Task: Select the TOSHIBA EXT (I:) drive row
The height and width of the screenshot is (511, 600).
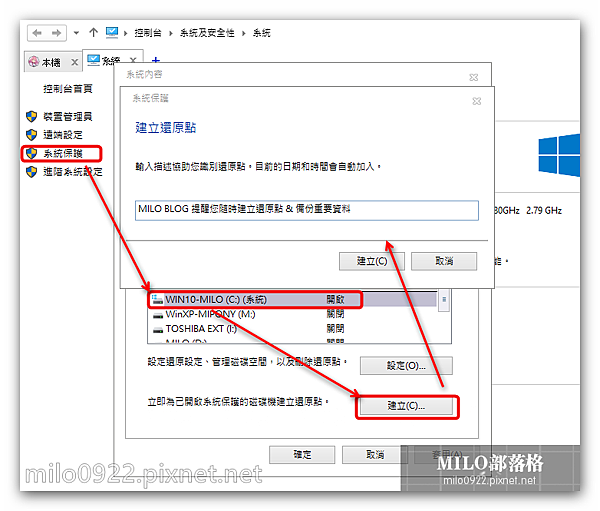Action: [293, 329]
